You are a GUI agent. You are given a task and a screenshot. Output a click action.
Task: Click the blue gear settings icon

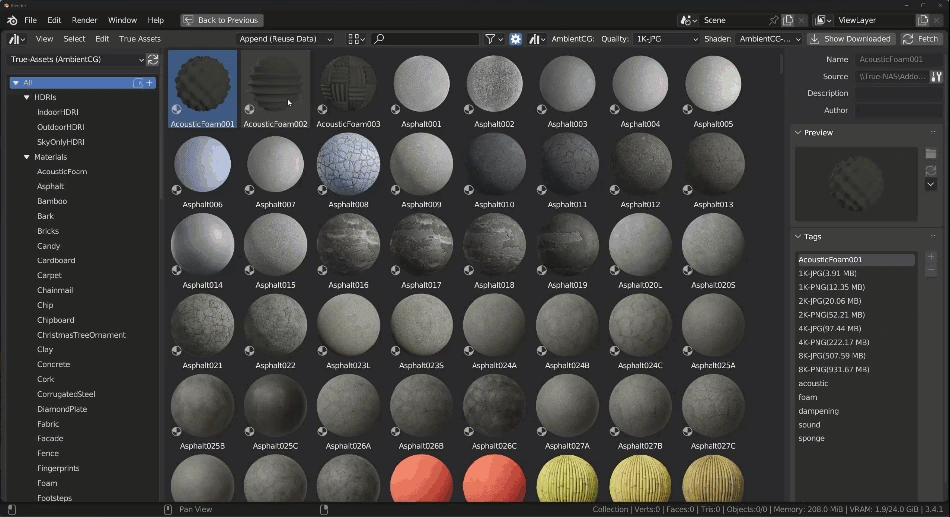coord(516,39)
